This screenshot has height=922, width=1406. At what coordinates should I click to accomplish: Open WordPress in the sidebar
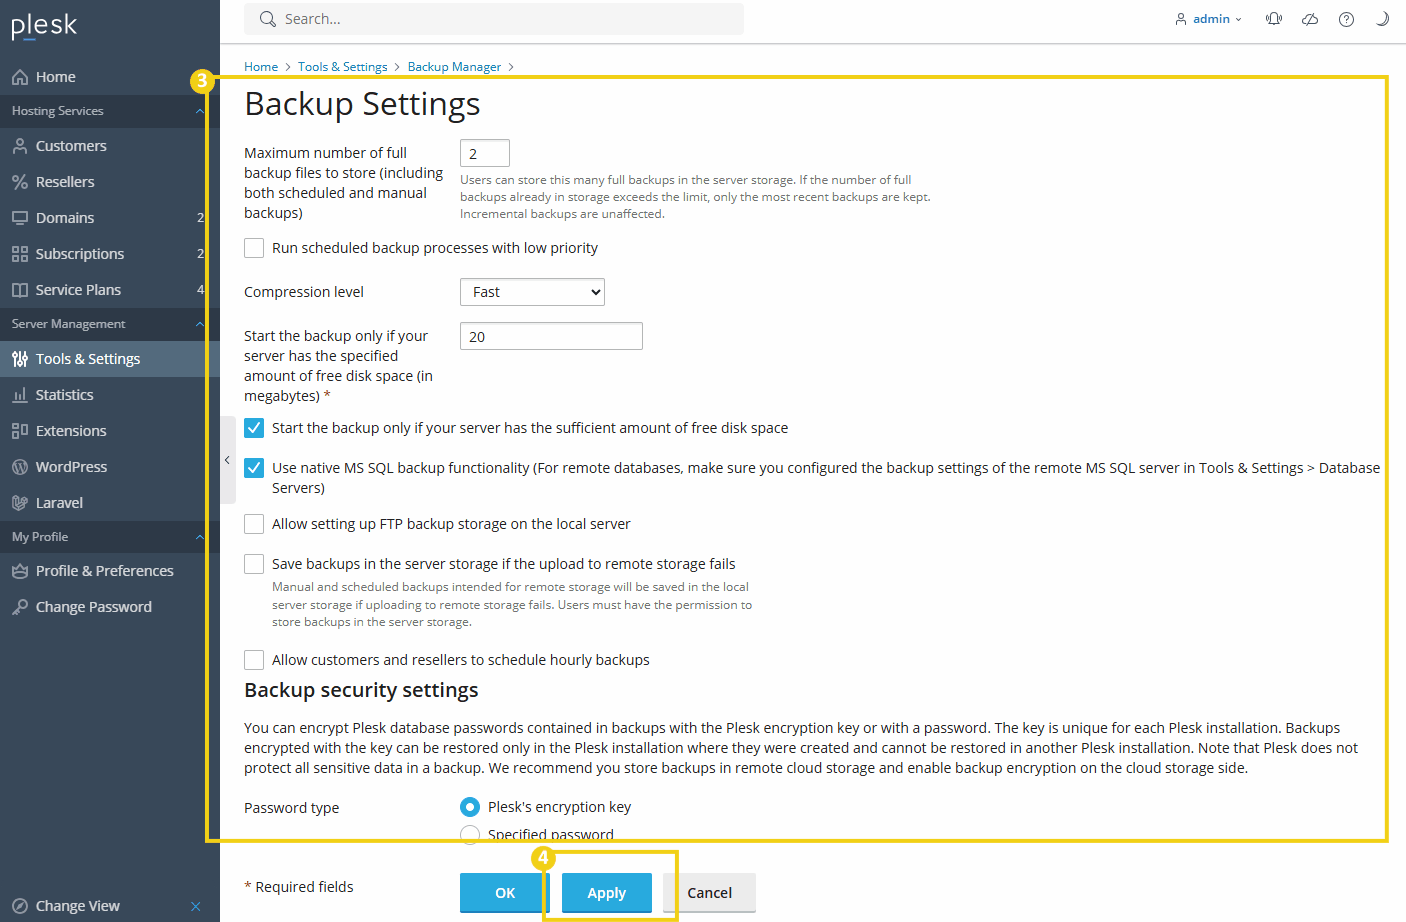coord(71,467)
